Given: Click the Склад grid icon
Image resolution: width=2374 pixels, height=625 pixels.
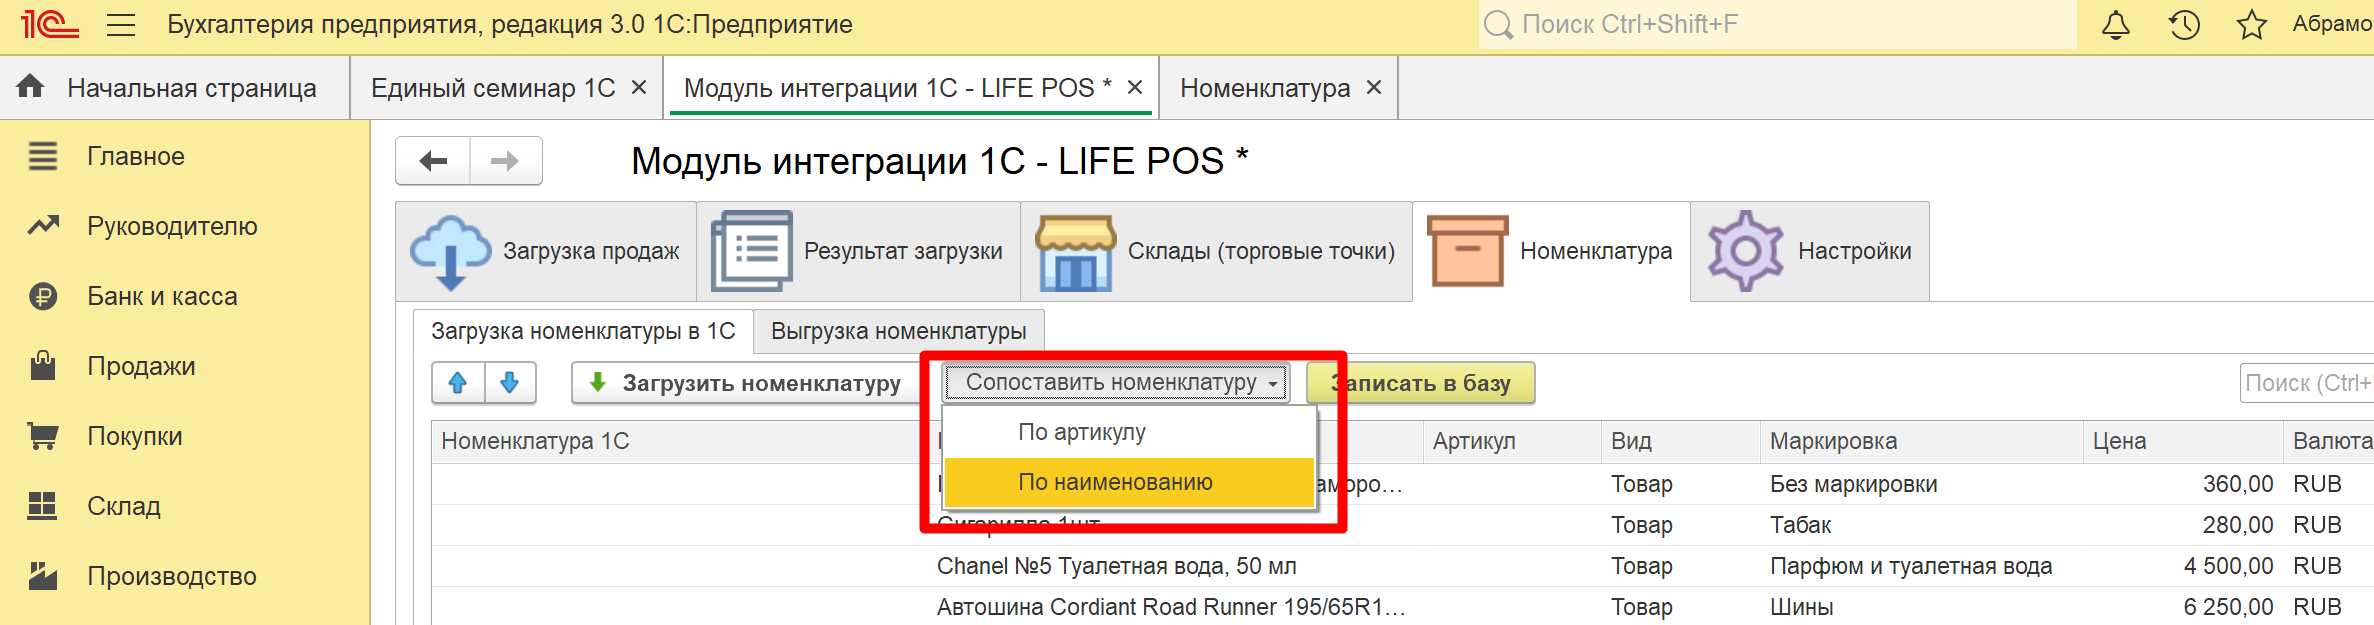Looking at the screenshot, I should pyautogui.click(x=43, y=506).
